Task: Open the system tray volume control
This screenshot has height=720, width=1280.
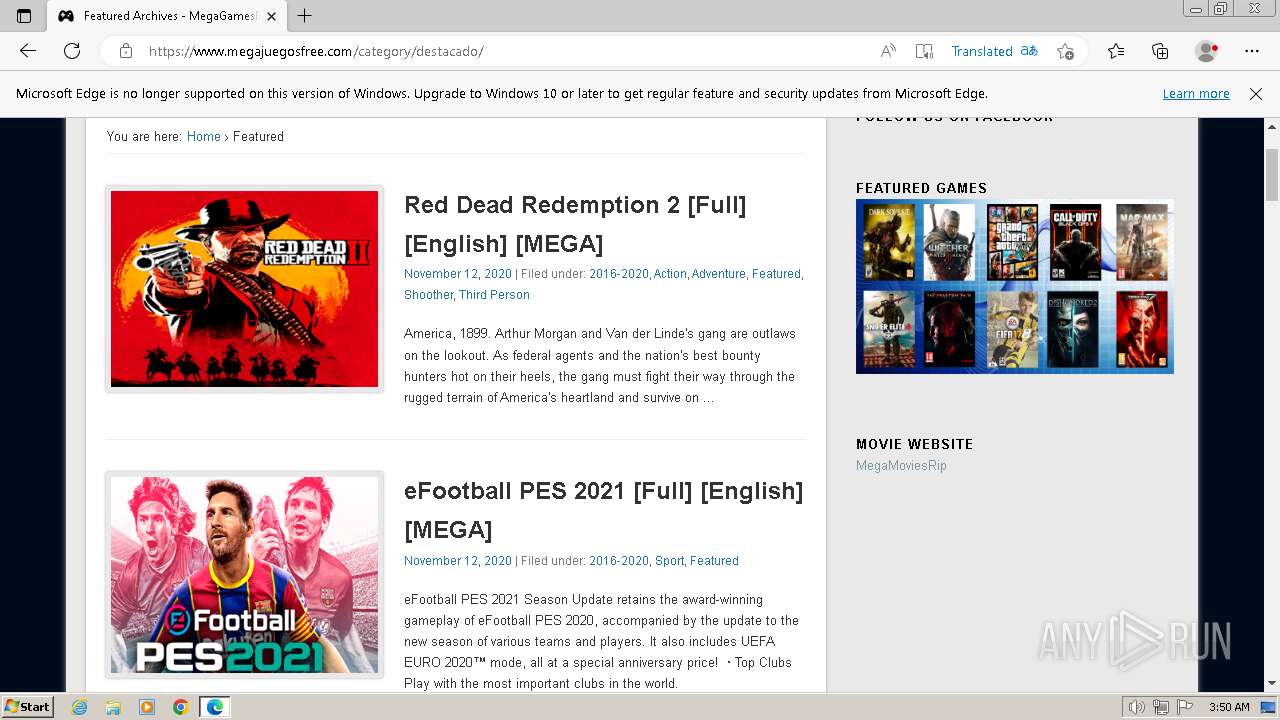Action: point(1137,707)
